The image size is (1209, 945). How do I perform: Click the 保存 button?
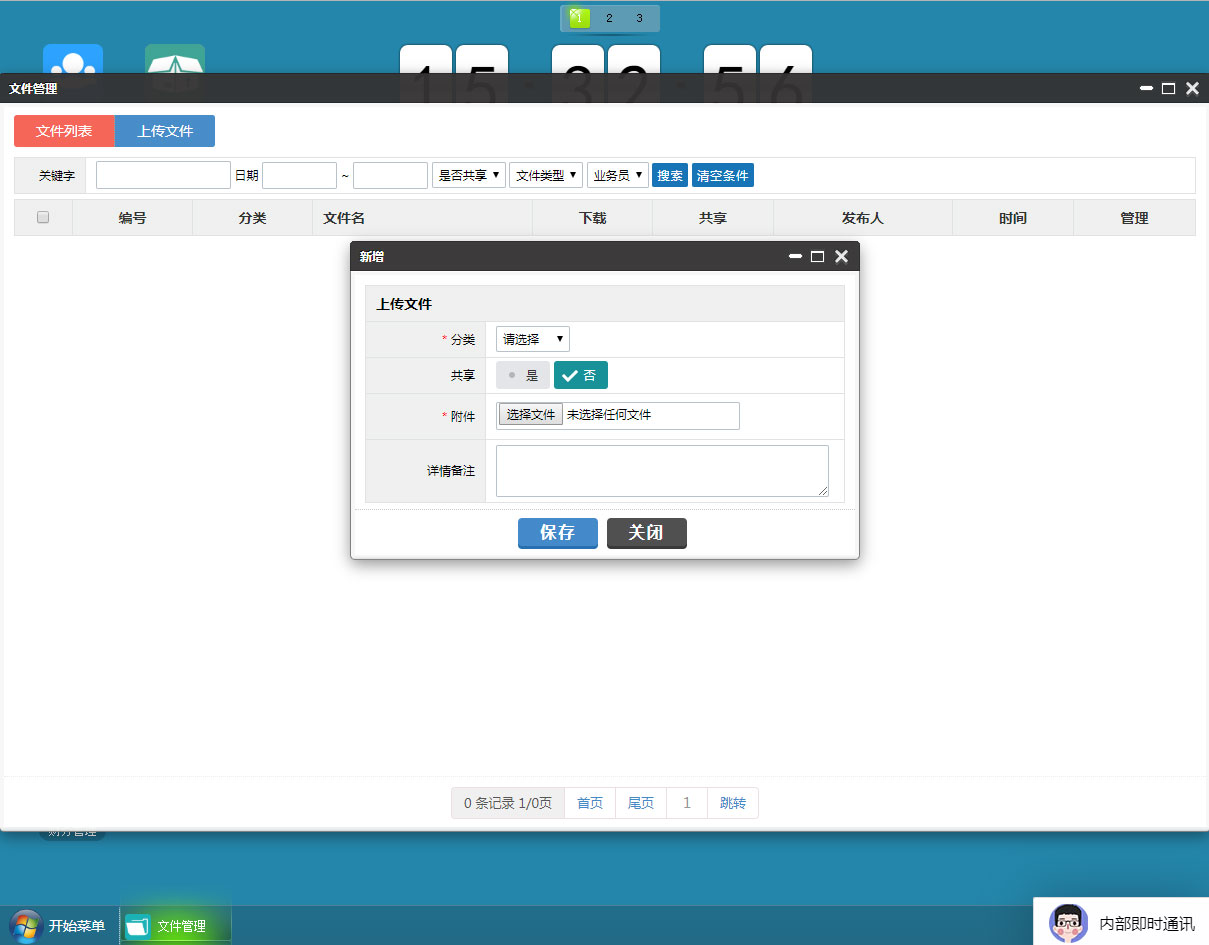[558, 533]
